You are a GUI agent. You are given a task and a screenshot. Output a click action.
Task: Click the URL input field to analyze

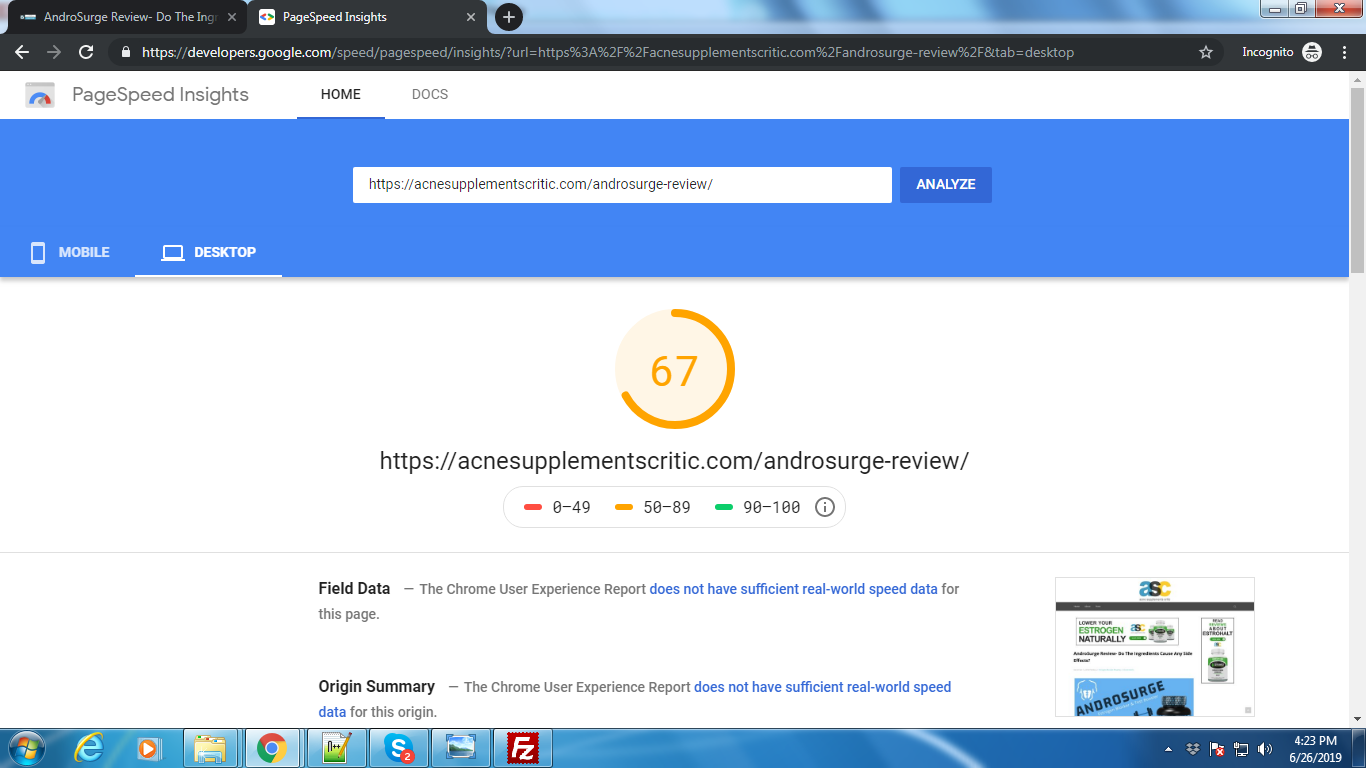(621, 185)
